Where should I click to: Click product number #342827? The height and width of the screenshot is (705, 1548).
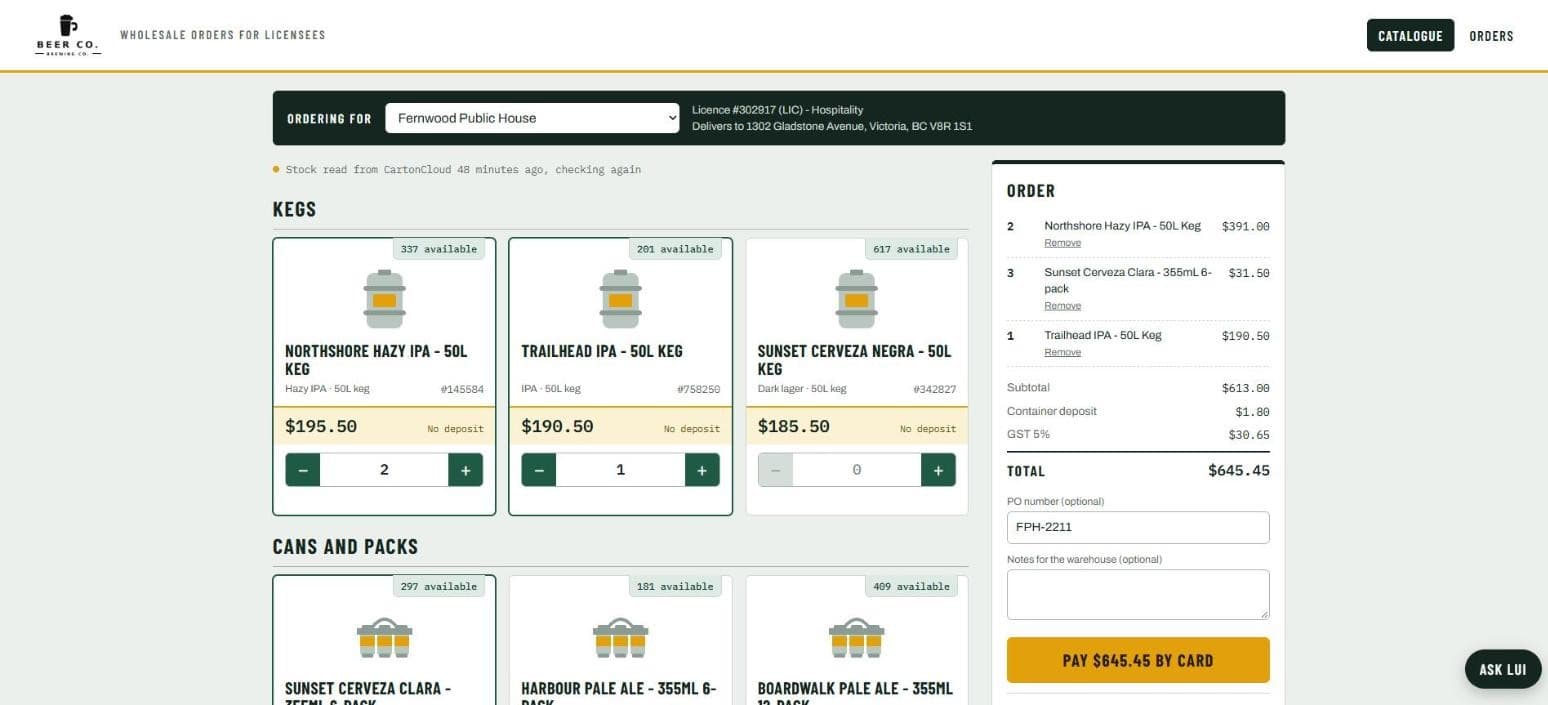click(x=934, y=389)
